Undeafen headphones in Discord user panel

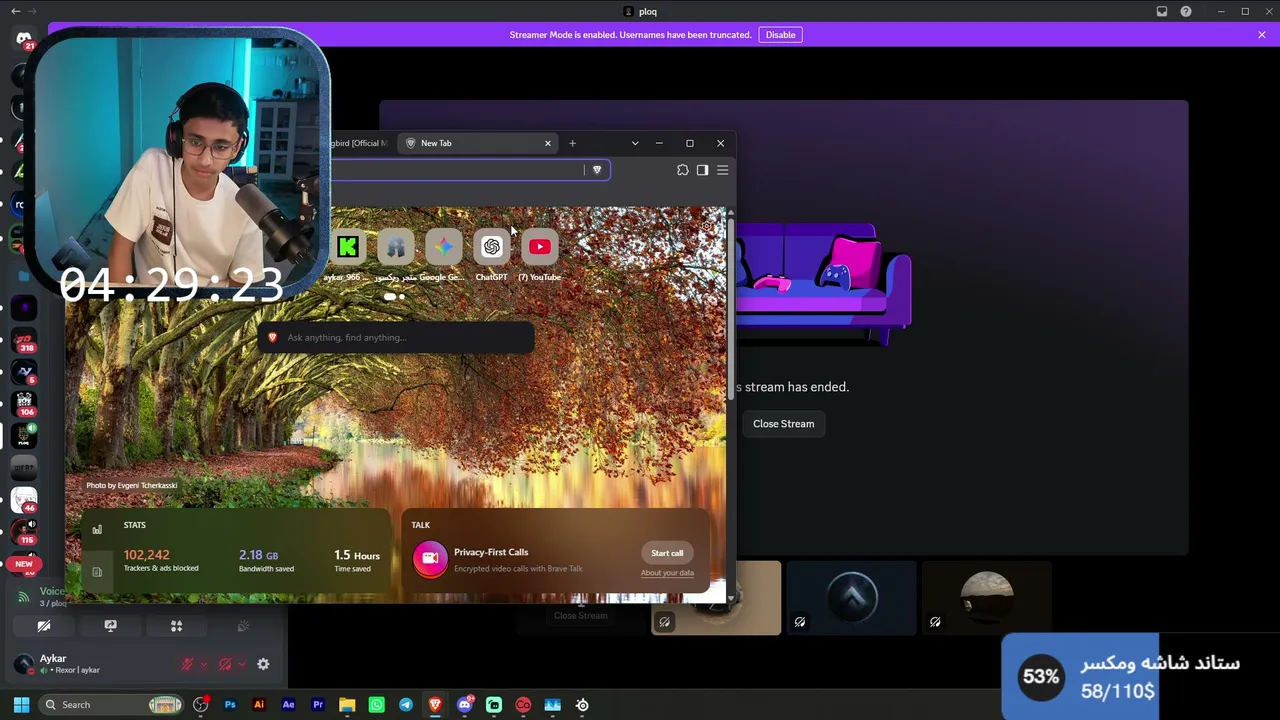pos(225,664)
